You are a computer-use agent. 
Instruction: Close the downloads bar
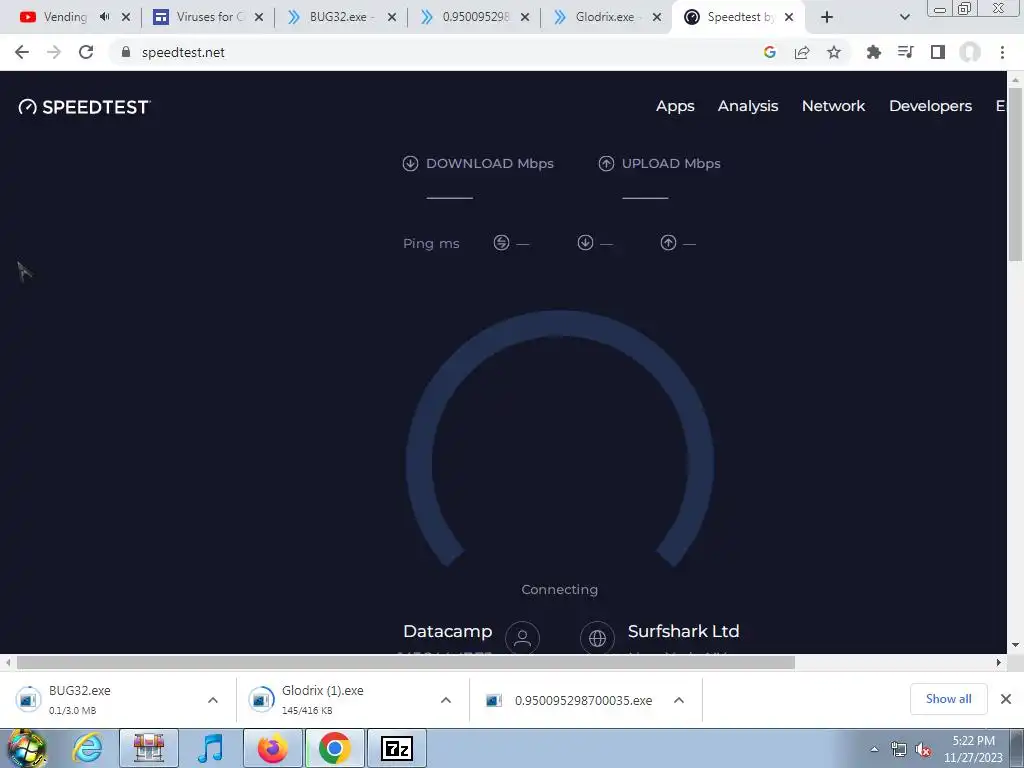click(x=1006, y=699)
